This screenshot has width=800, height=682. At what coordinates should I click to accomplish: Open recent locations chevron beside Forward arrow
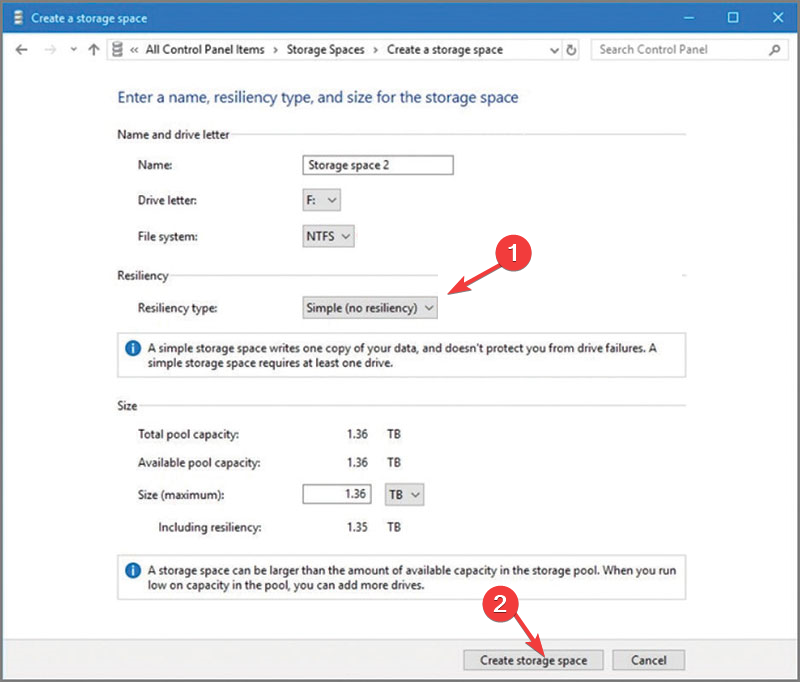73,49
